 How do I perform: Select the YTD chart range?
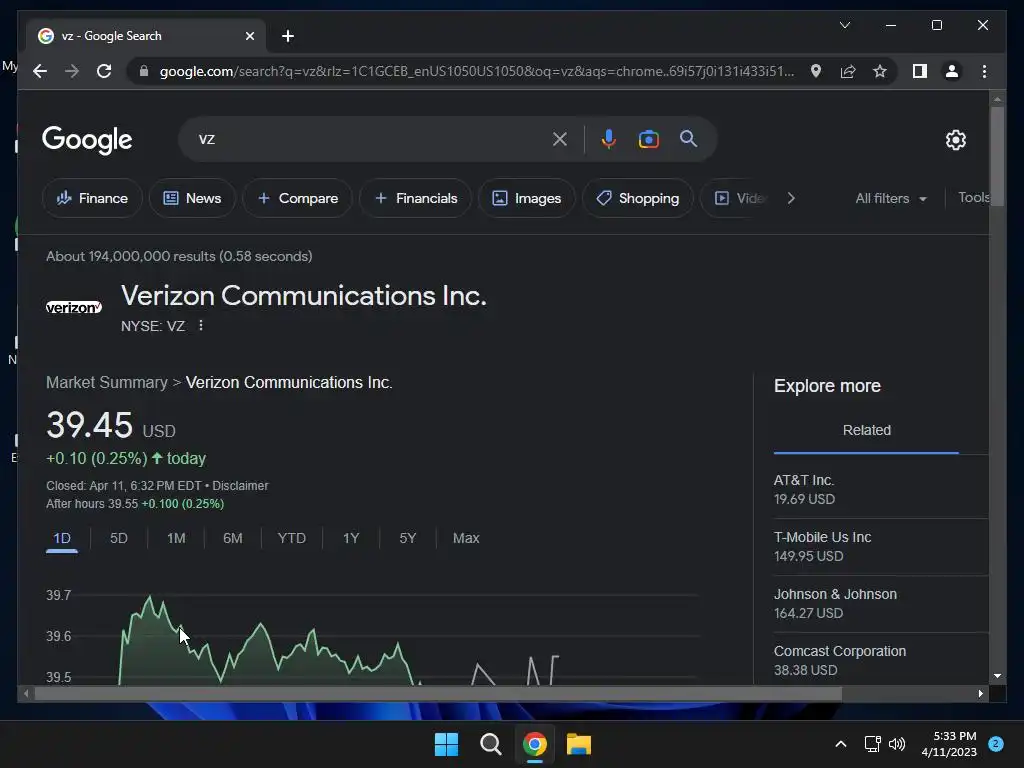[291, 538]
